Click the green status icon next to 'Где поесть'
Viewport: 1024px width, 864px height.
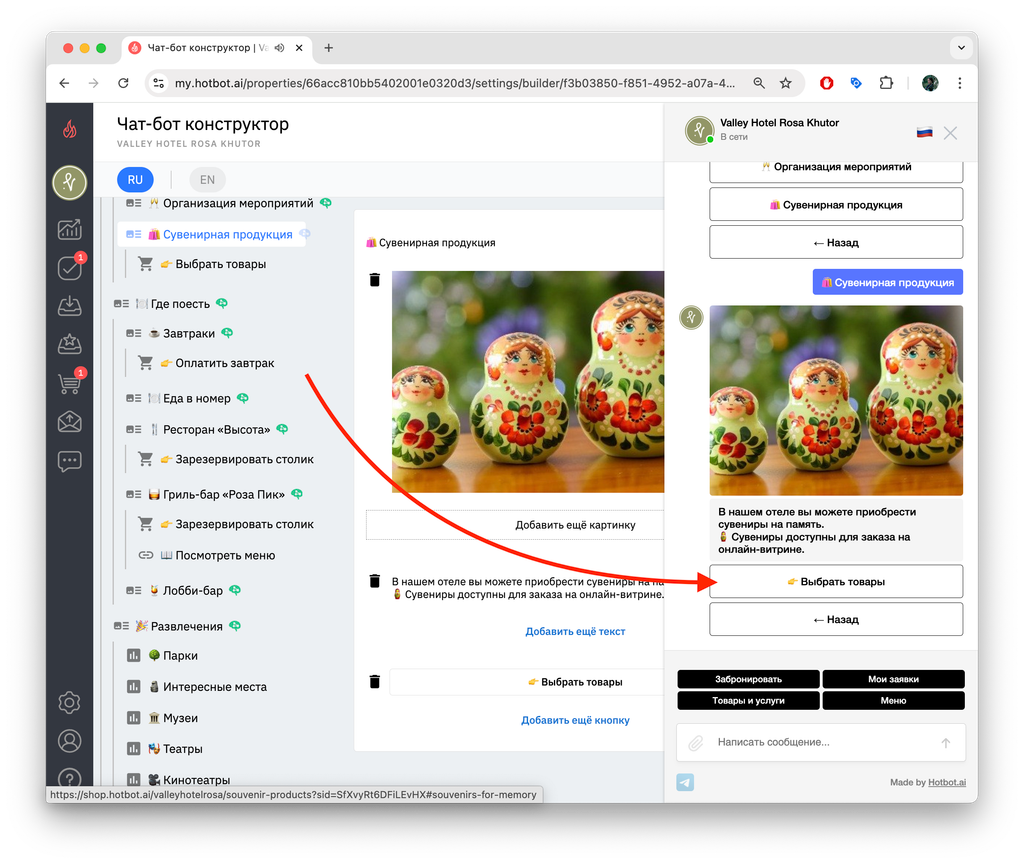pyautogui.click(x=222, y=303)
